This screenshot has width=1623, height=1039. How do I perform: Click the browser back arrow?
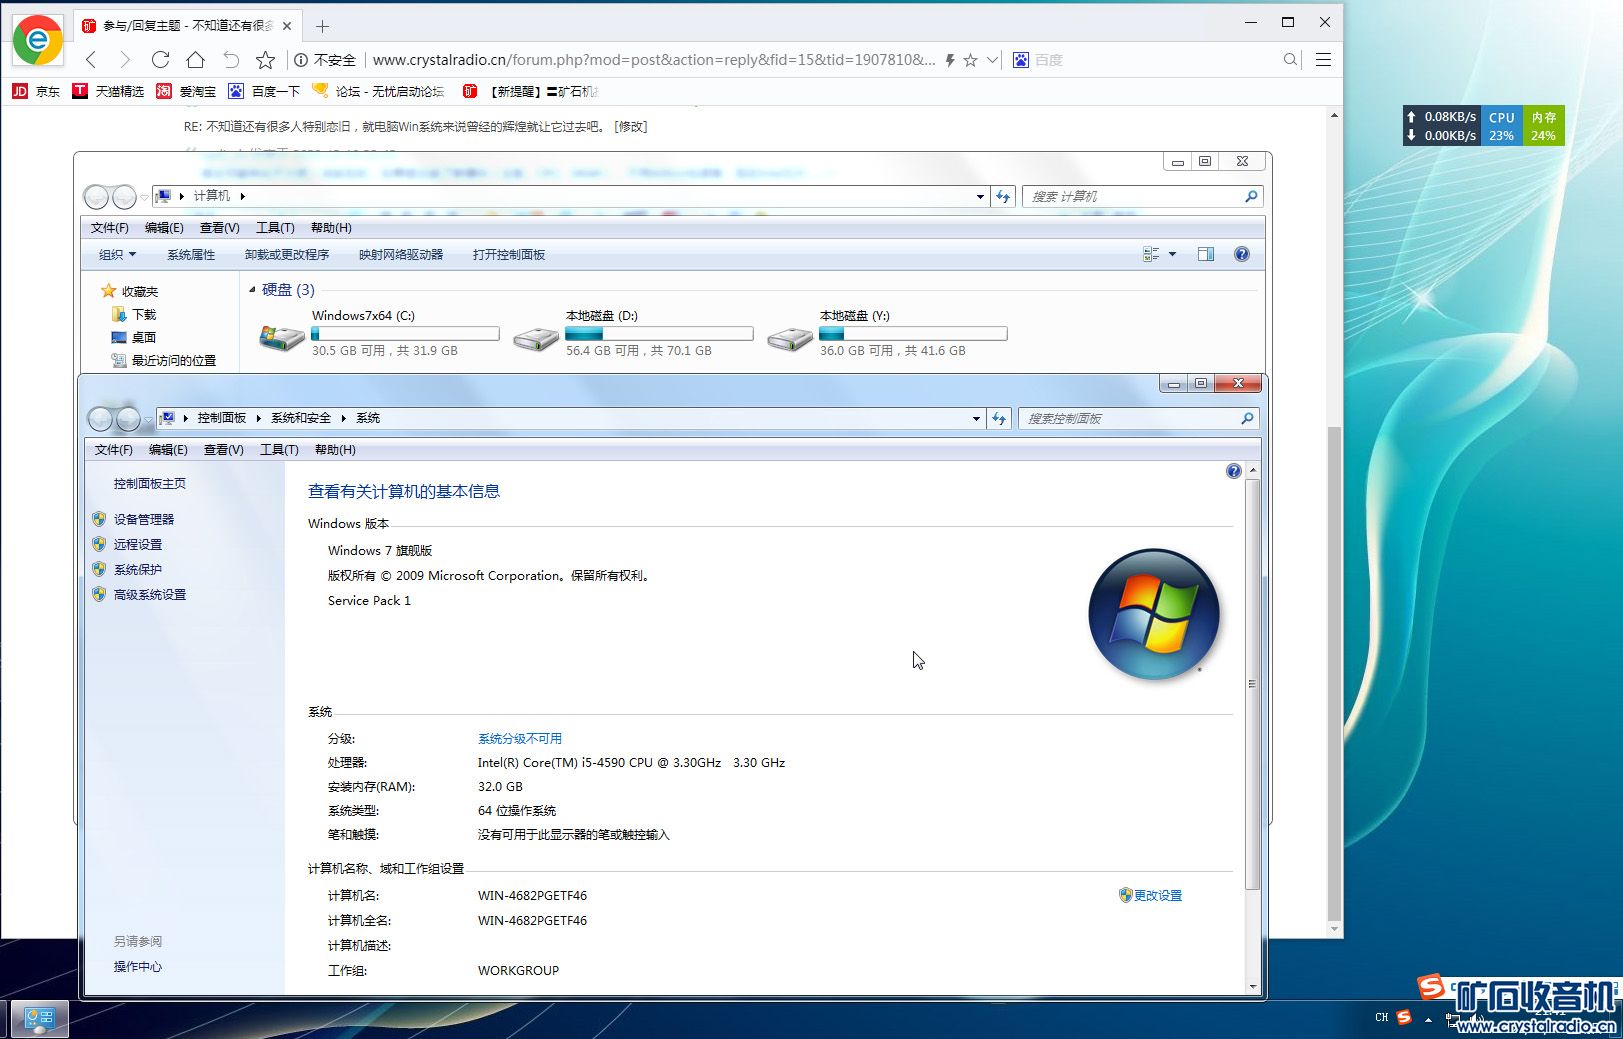point(91,60)
